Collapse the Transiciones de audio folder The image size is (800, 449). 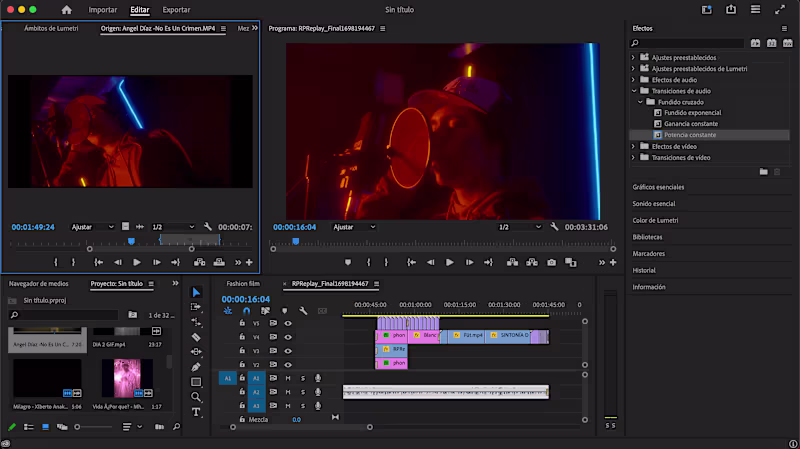633,90
